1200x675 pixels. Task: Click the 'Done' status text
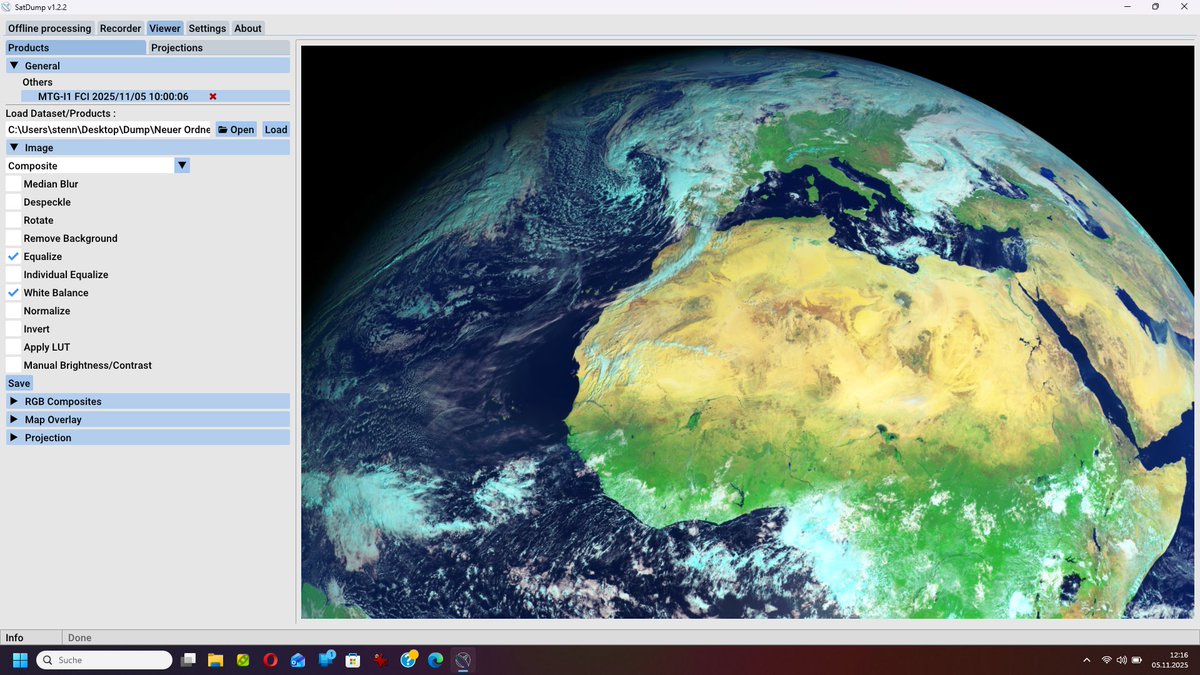(80, 637)
